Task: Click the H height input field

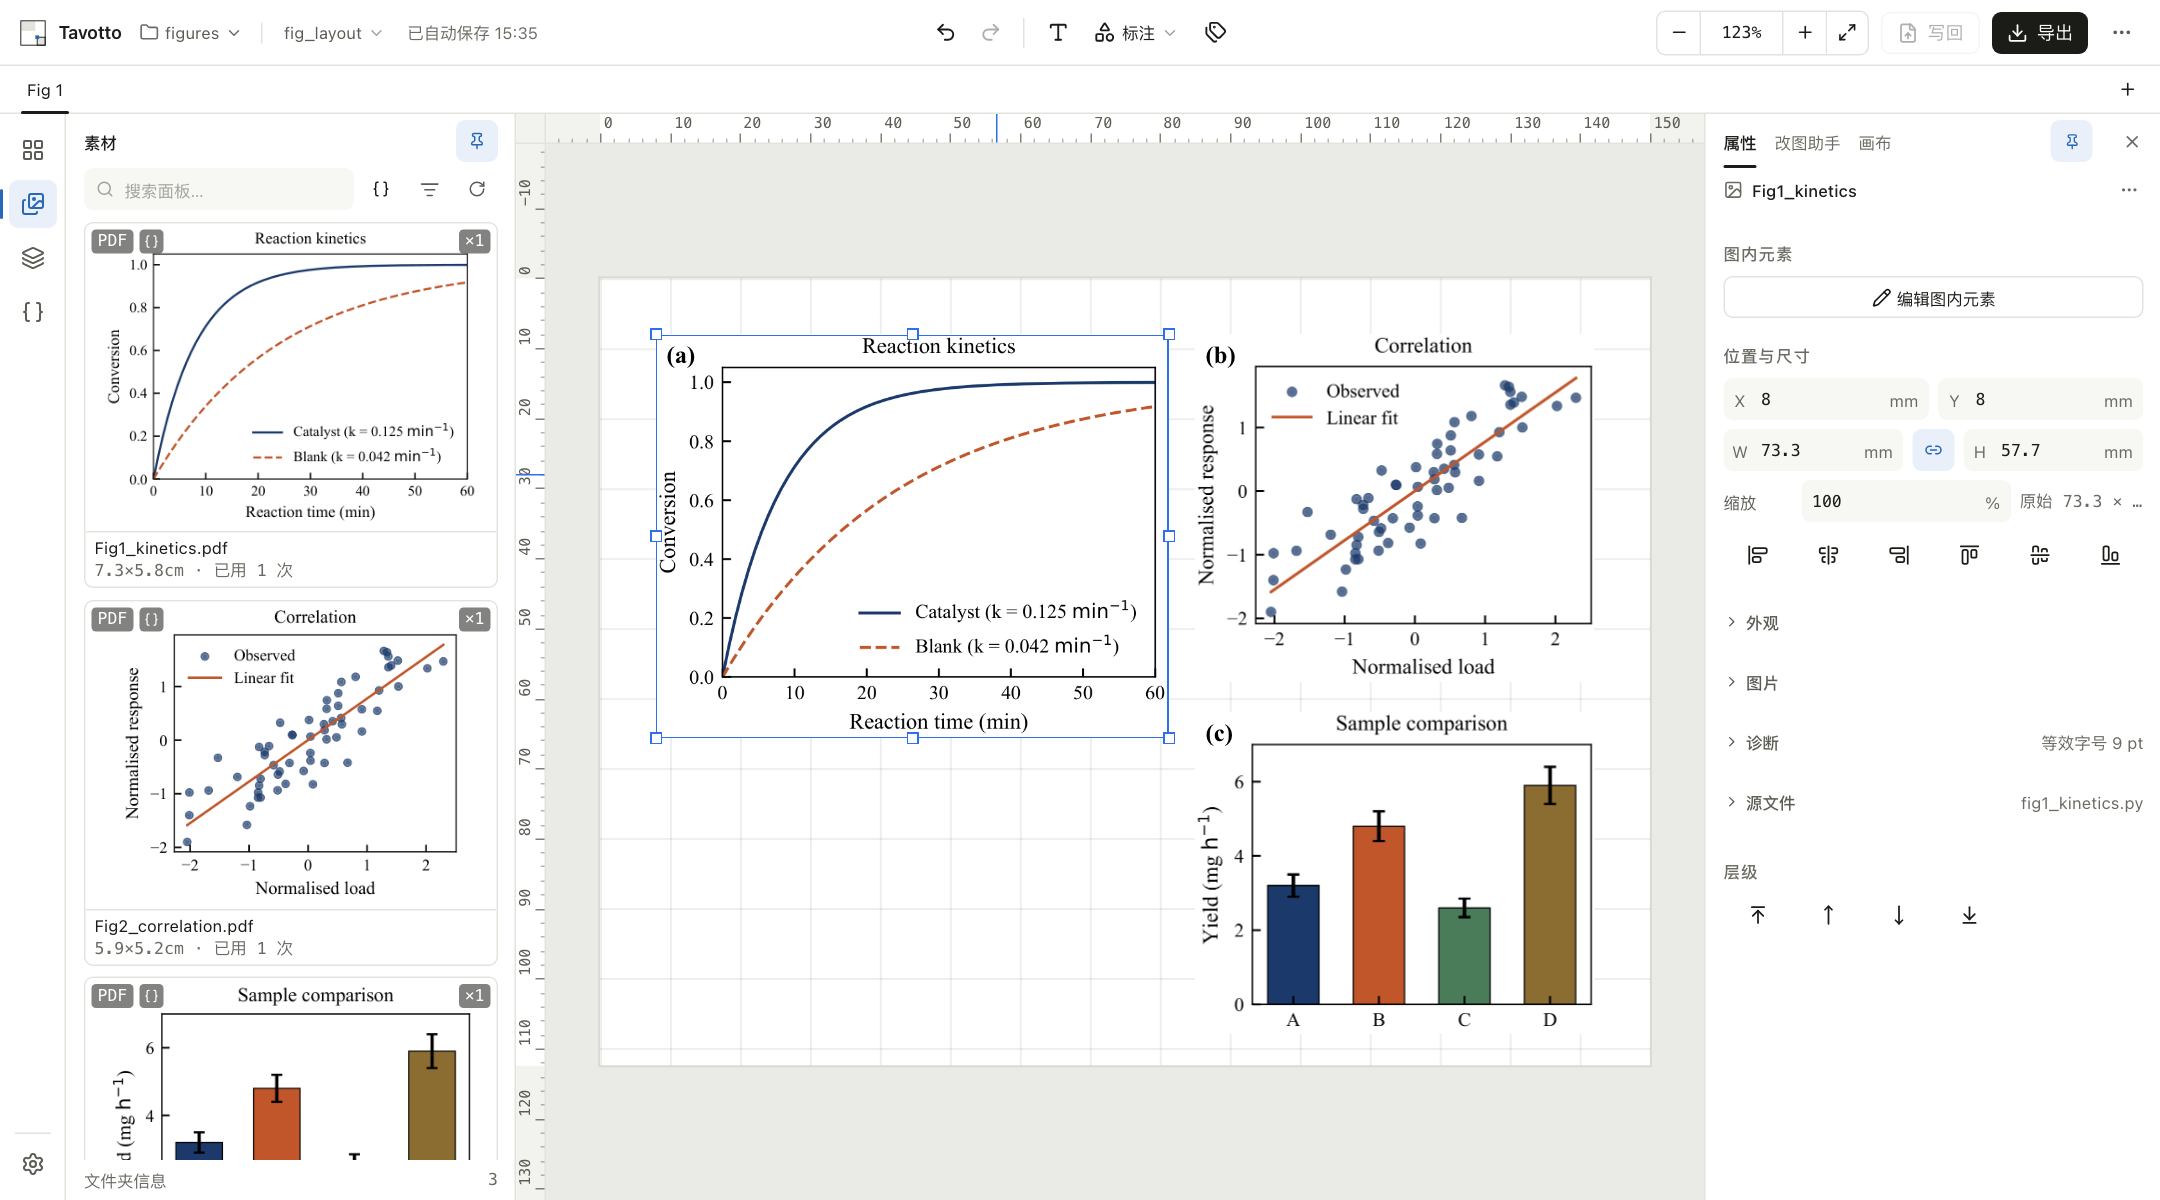Action: [2053, 451]
